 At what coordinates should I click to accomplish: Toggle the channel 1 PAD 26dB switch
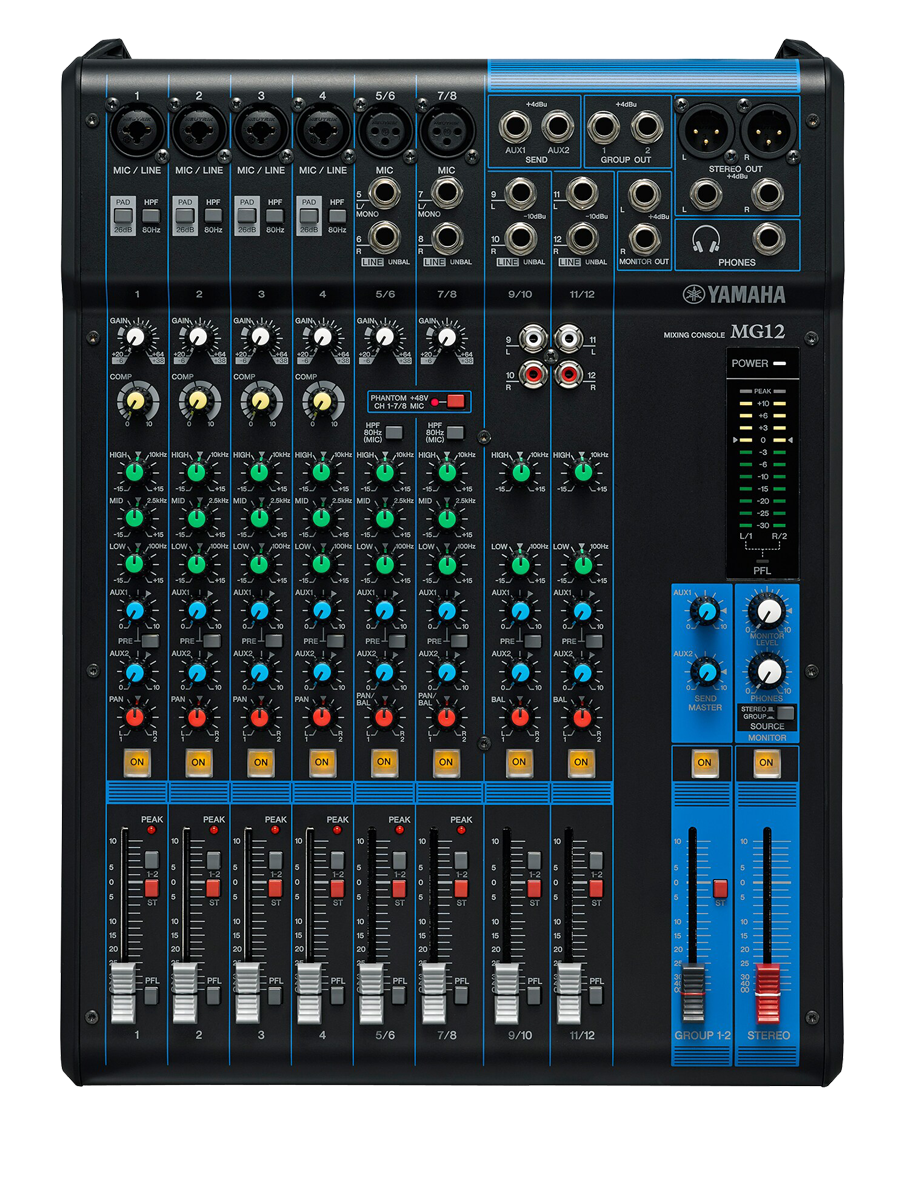point(123,216)
